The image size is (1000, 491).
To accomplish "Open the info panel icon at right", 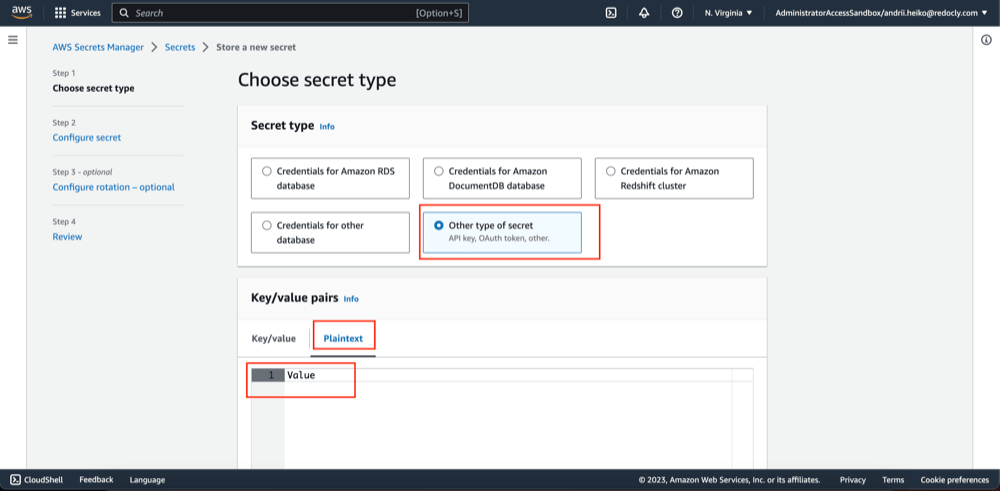I will pos(986,40).
